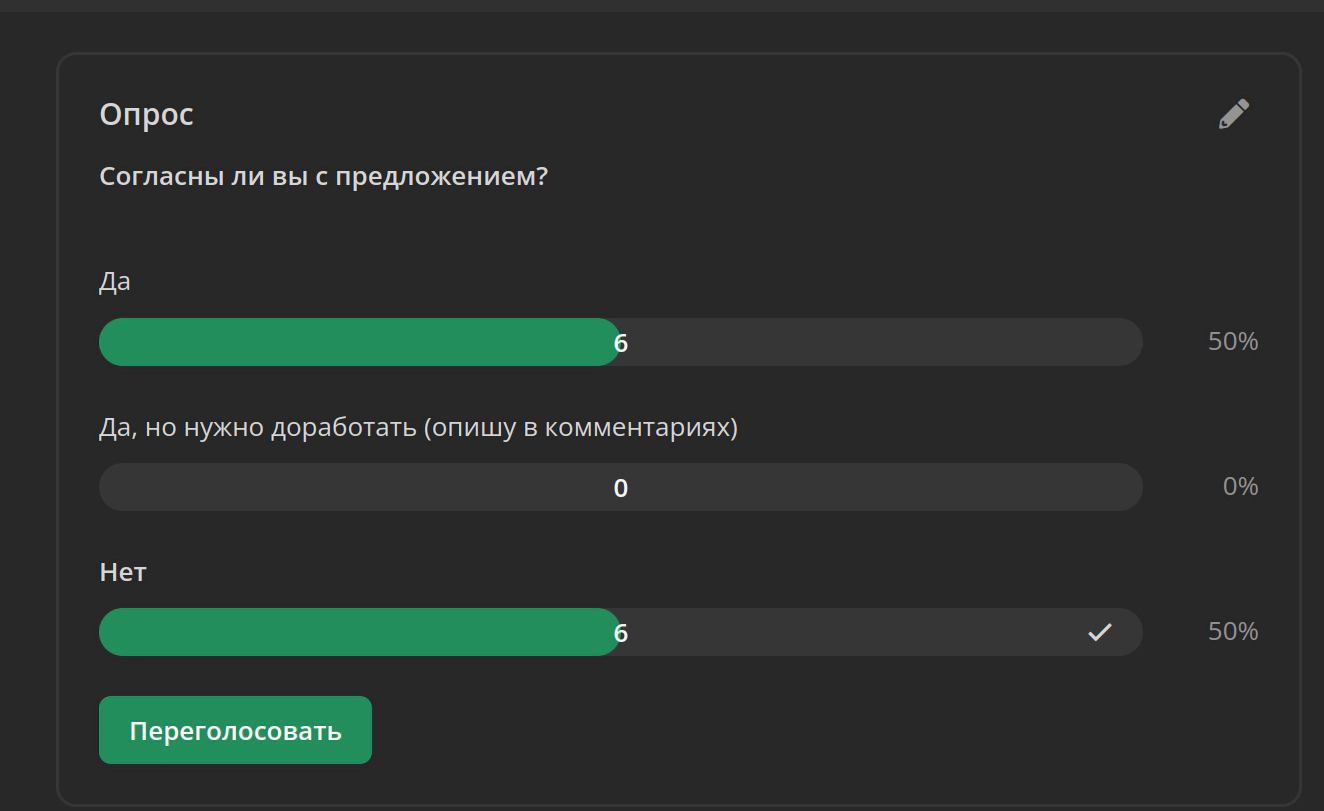The image size is (1324, 811).
Task: Click the gray unfilled part of the Да bar
Action: pyautogui.click(x=882, y=342)
